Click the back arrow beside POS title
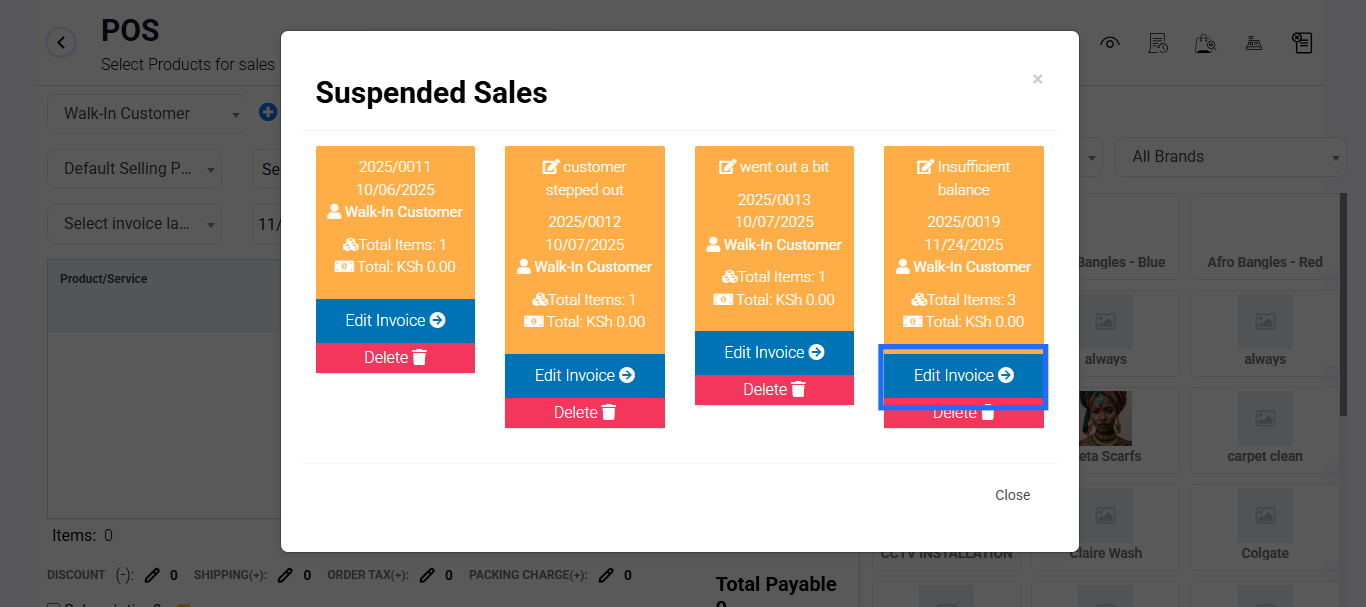Screen dimensions: 1366x607 tap(61, 43)
